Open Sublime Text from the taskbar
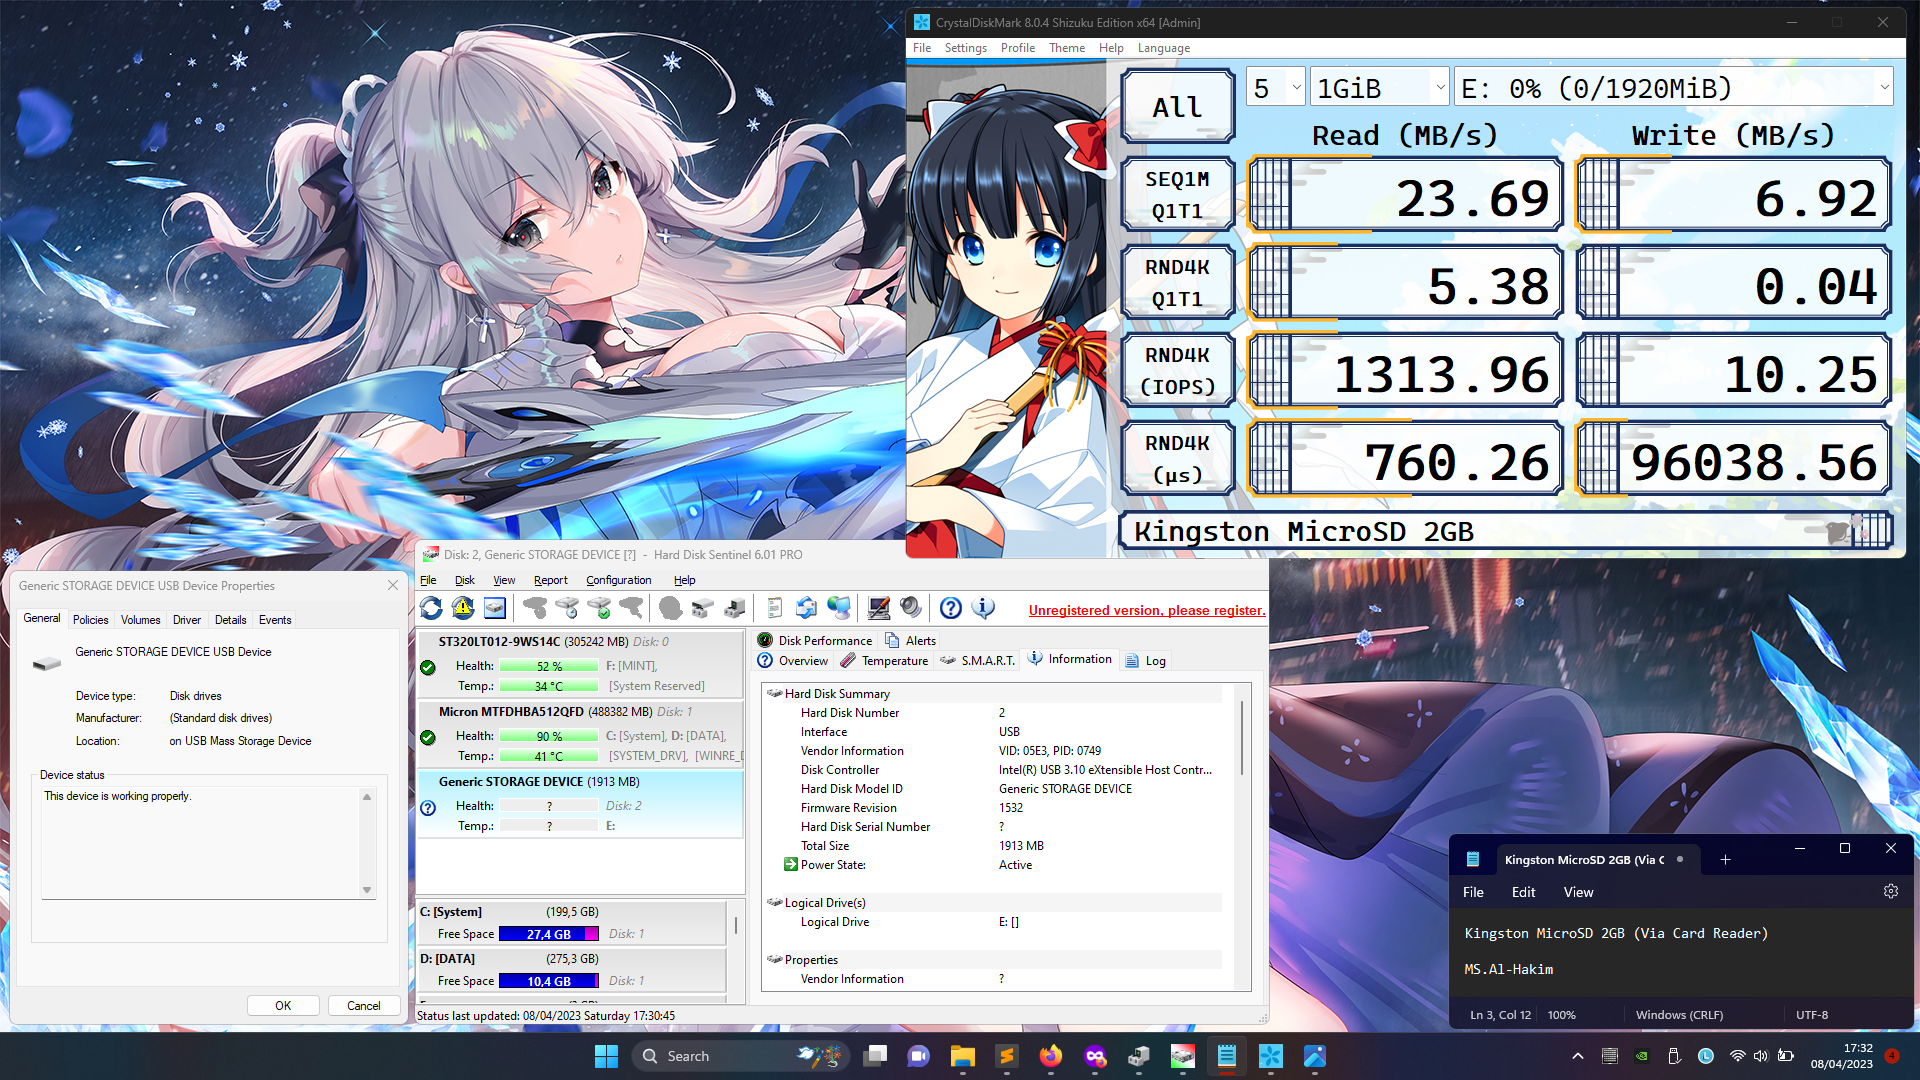The height and width of the screenshot is (1080, 1920). pos(1006,1056)
